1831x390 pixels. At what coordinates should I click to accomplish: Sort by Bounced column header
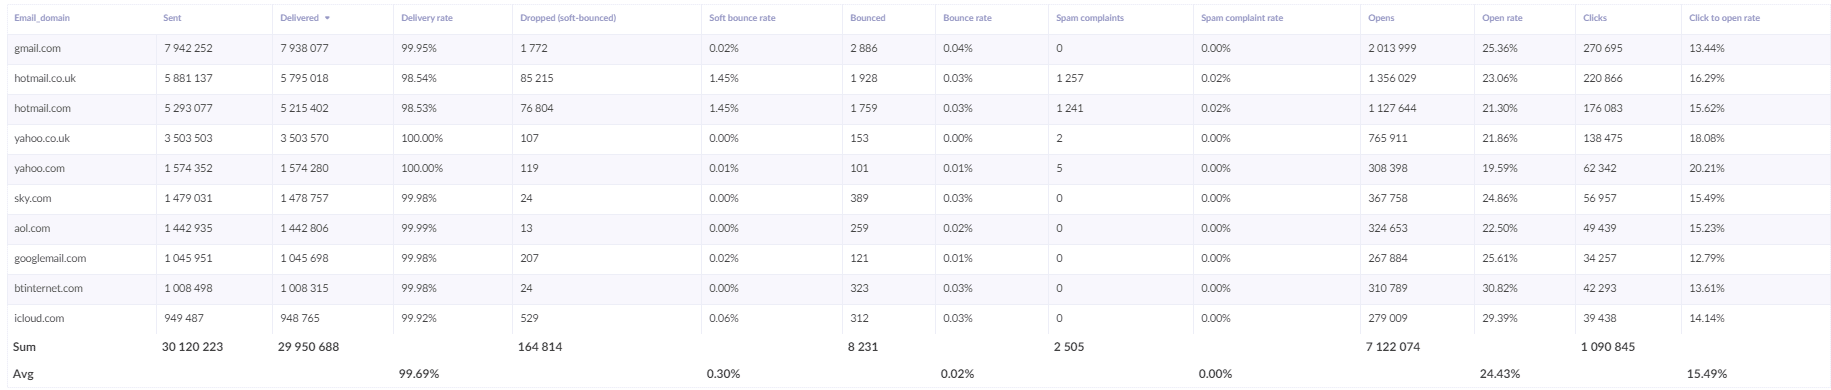tap(867, 19)
